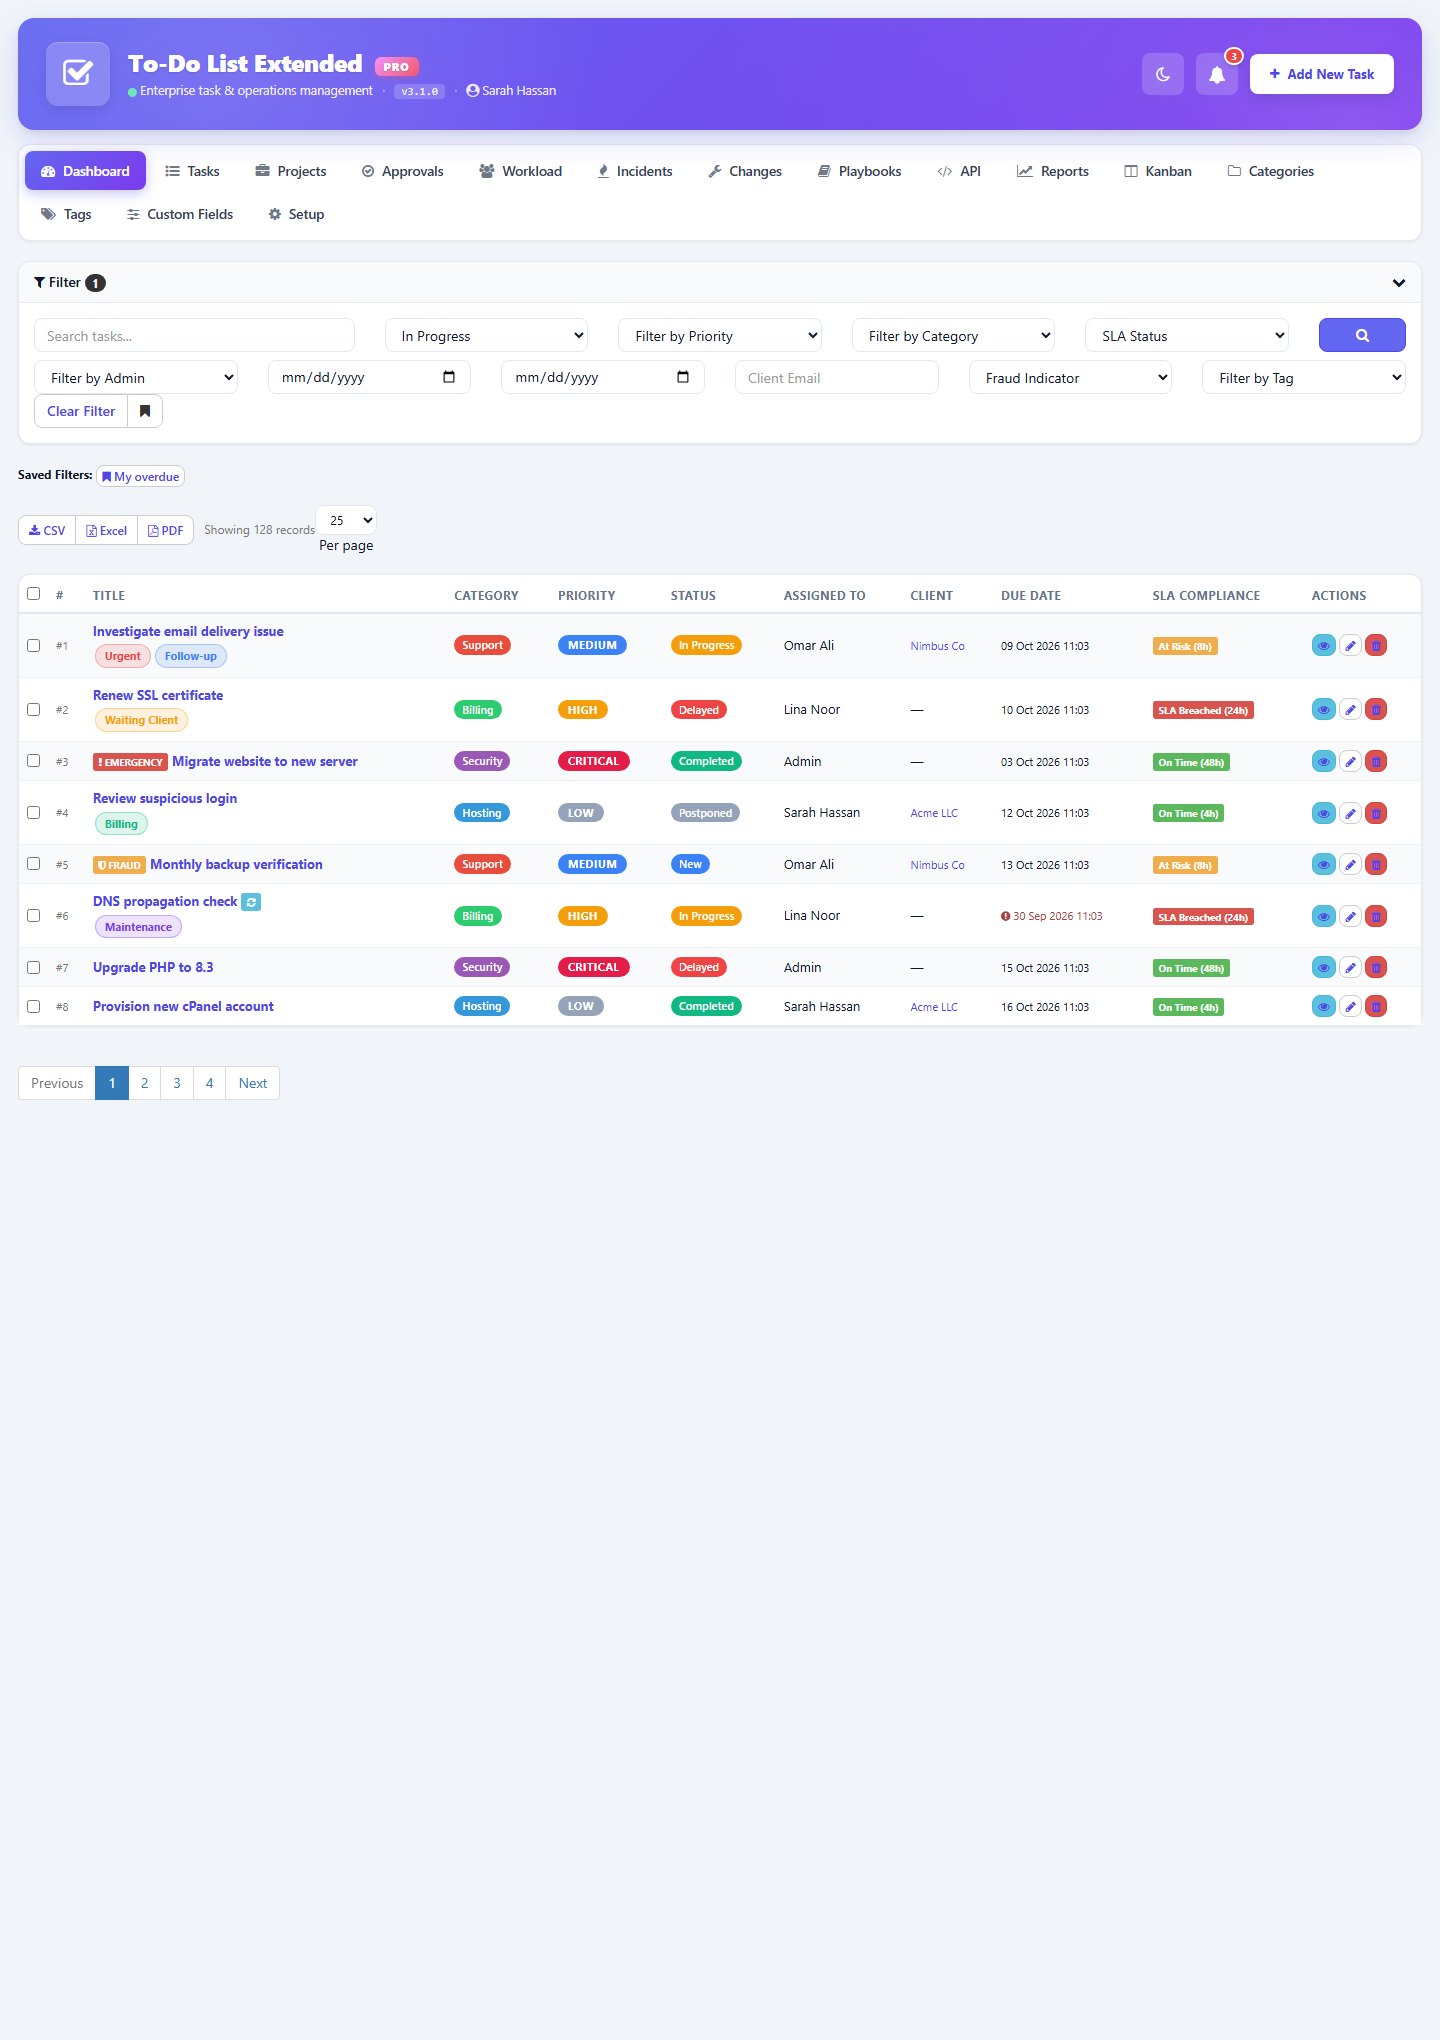1440x2040 pixels.
Task: Toggle dark mode with the moon icon
Action: pos(1162,74)
